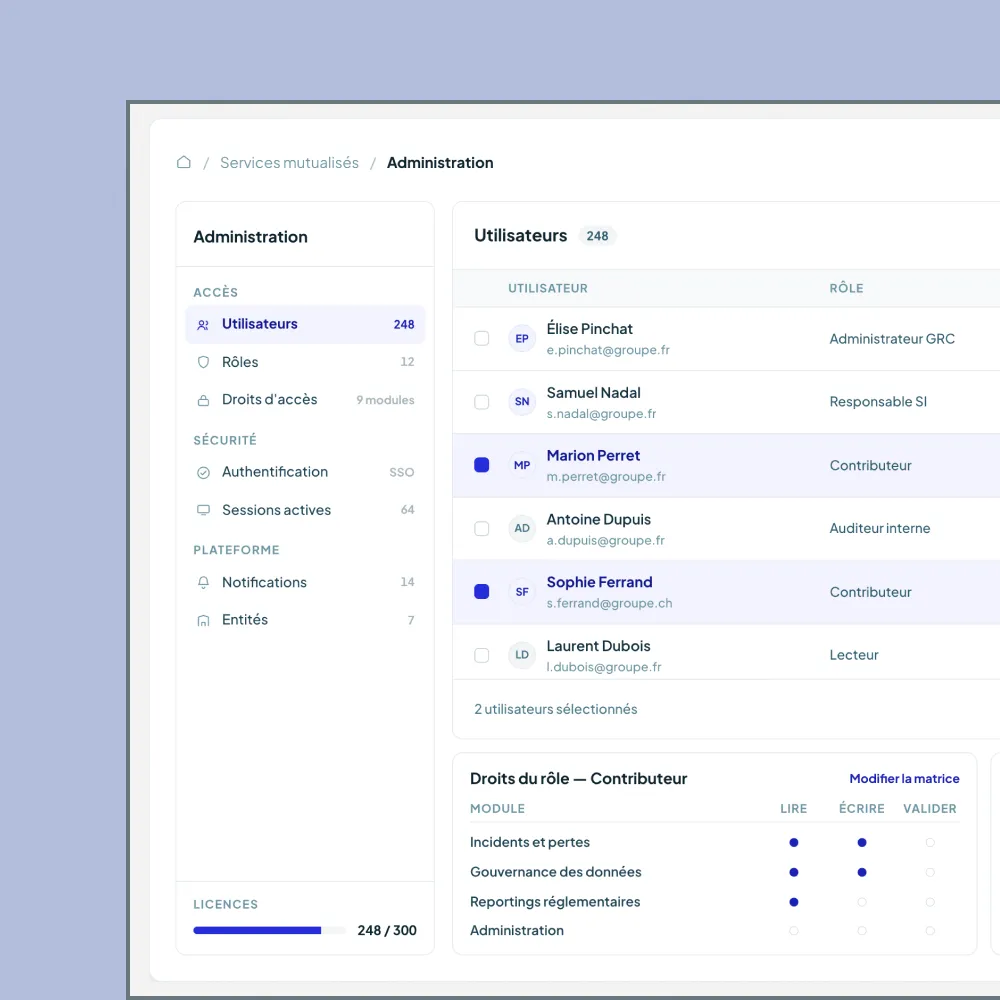The width and height of the screenshot is (1000, 1000).
Task: Click the Rôles shield icon
Action: tap(203, 362)
